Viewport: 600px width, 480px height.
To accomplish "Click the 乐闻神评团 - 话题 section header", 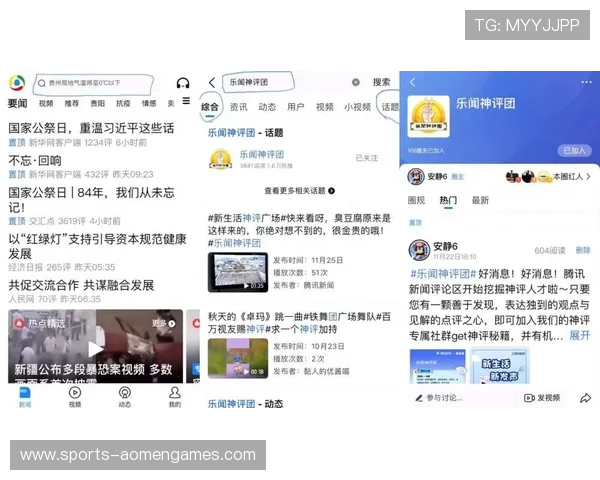I will 245,133.
